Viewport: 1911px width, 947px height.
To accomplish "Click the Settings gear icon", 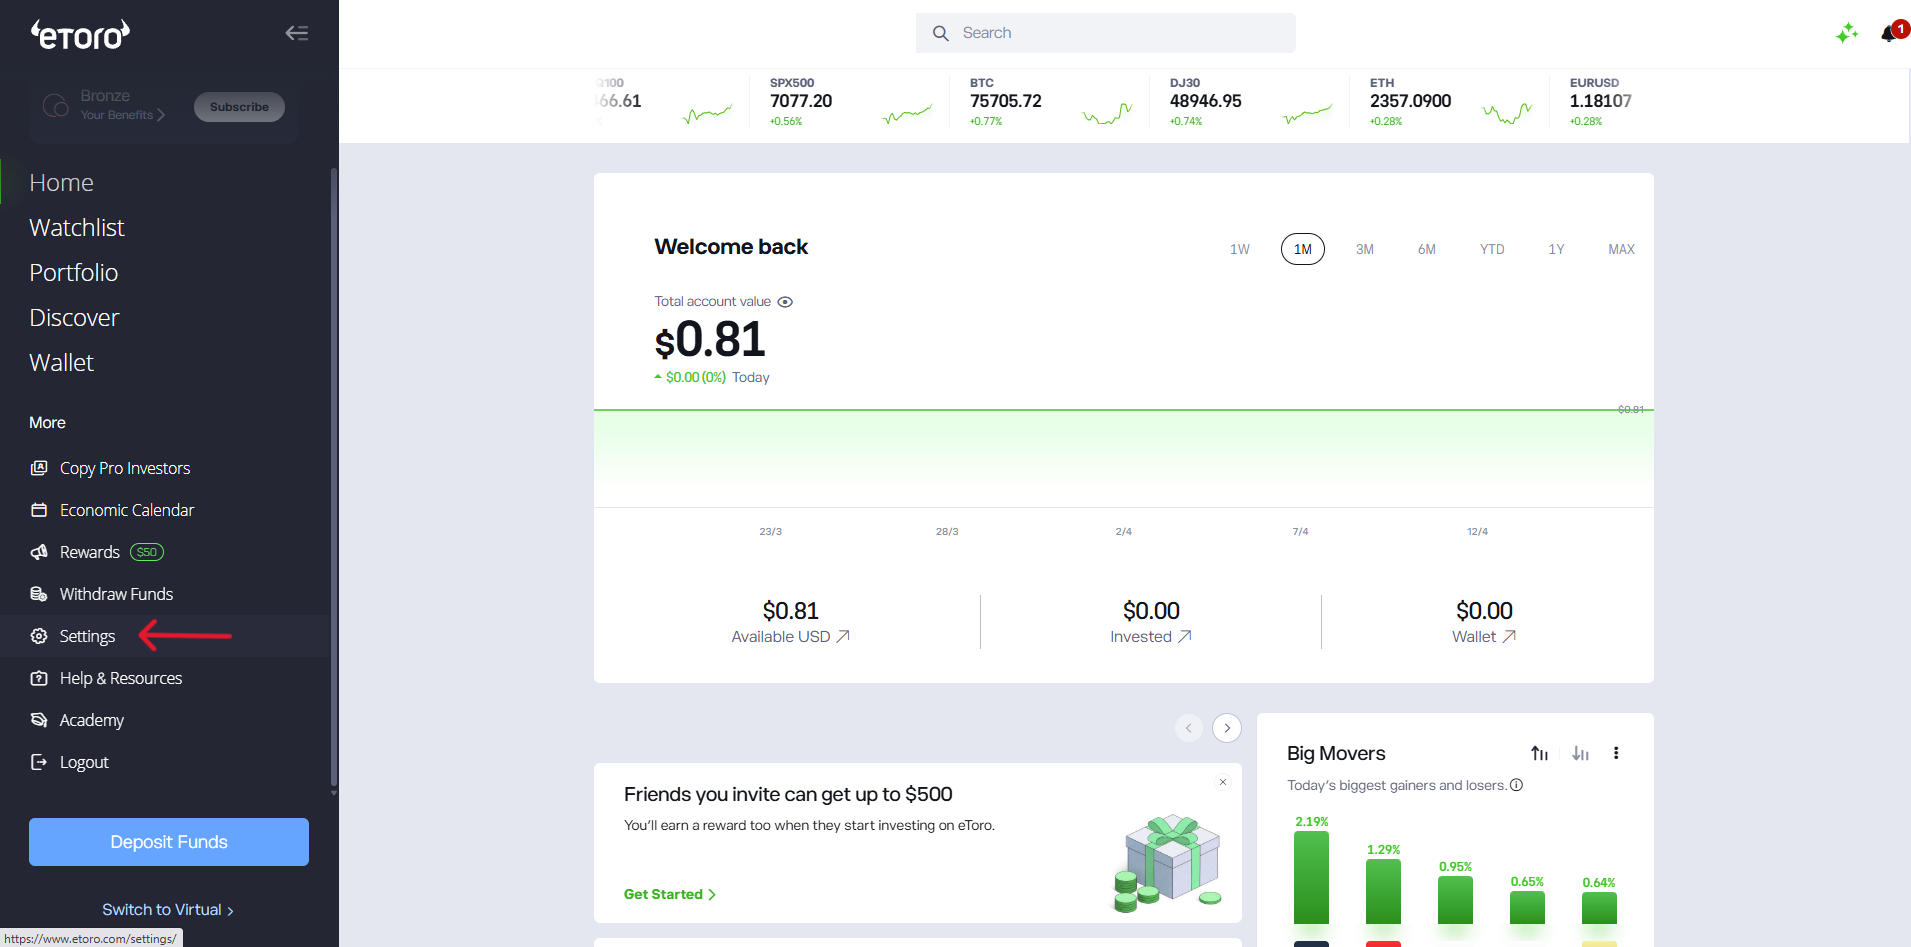I will [39, 636].
